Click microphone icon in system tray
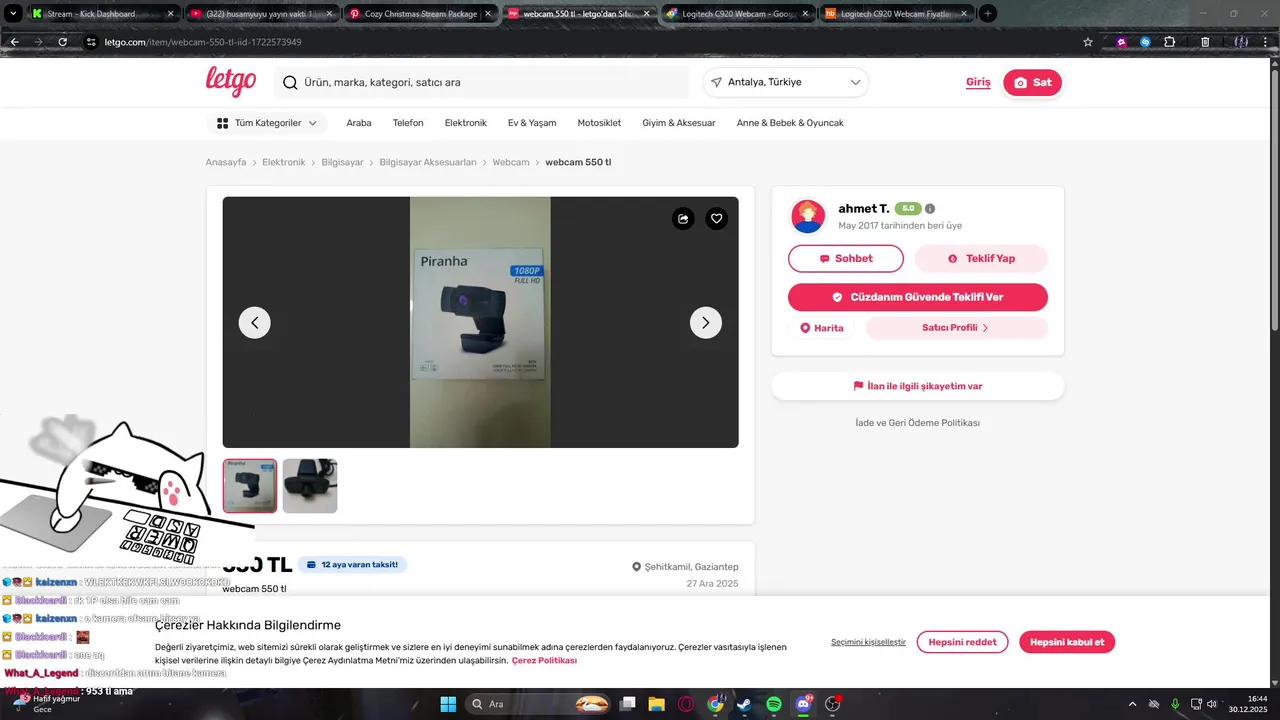Image resolution: width=1280 pixels, height=720 pixels. click(1175, 704)
